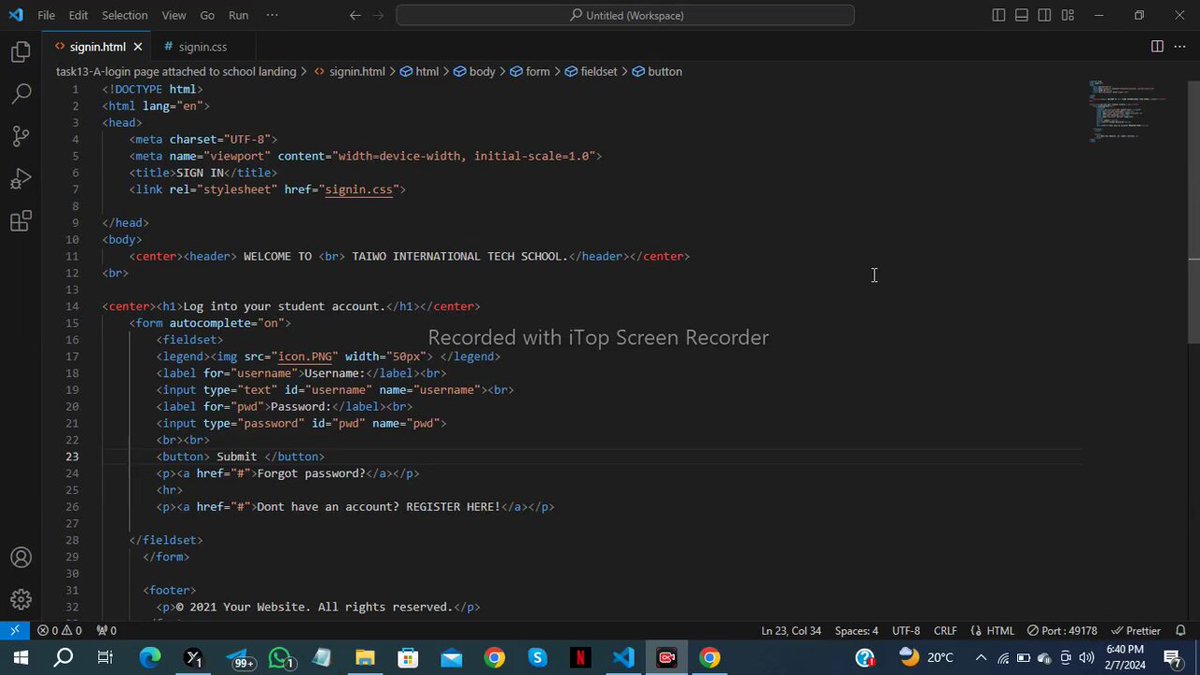Open the volume tray icon

(x=1087, y=658)
